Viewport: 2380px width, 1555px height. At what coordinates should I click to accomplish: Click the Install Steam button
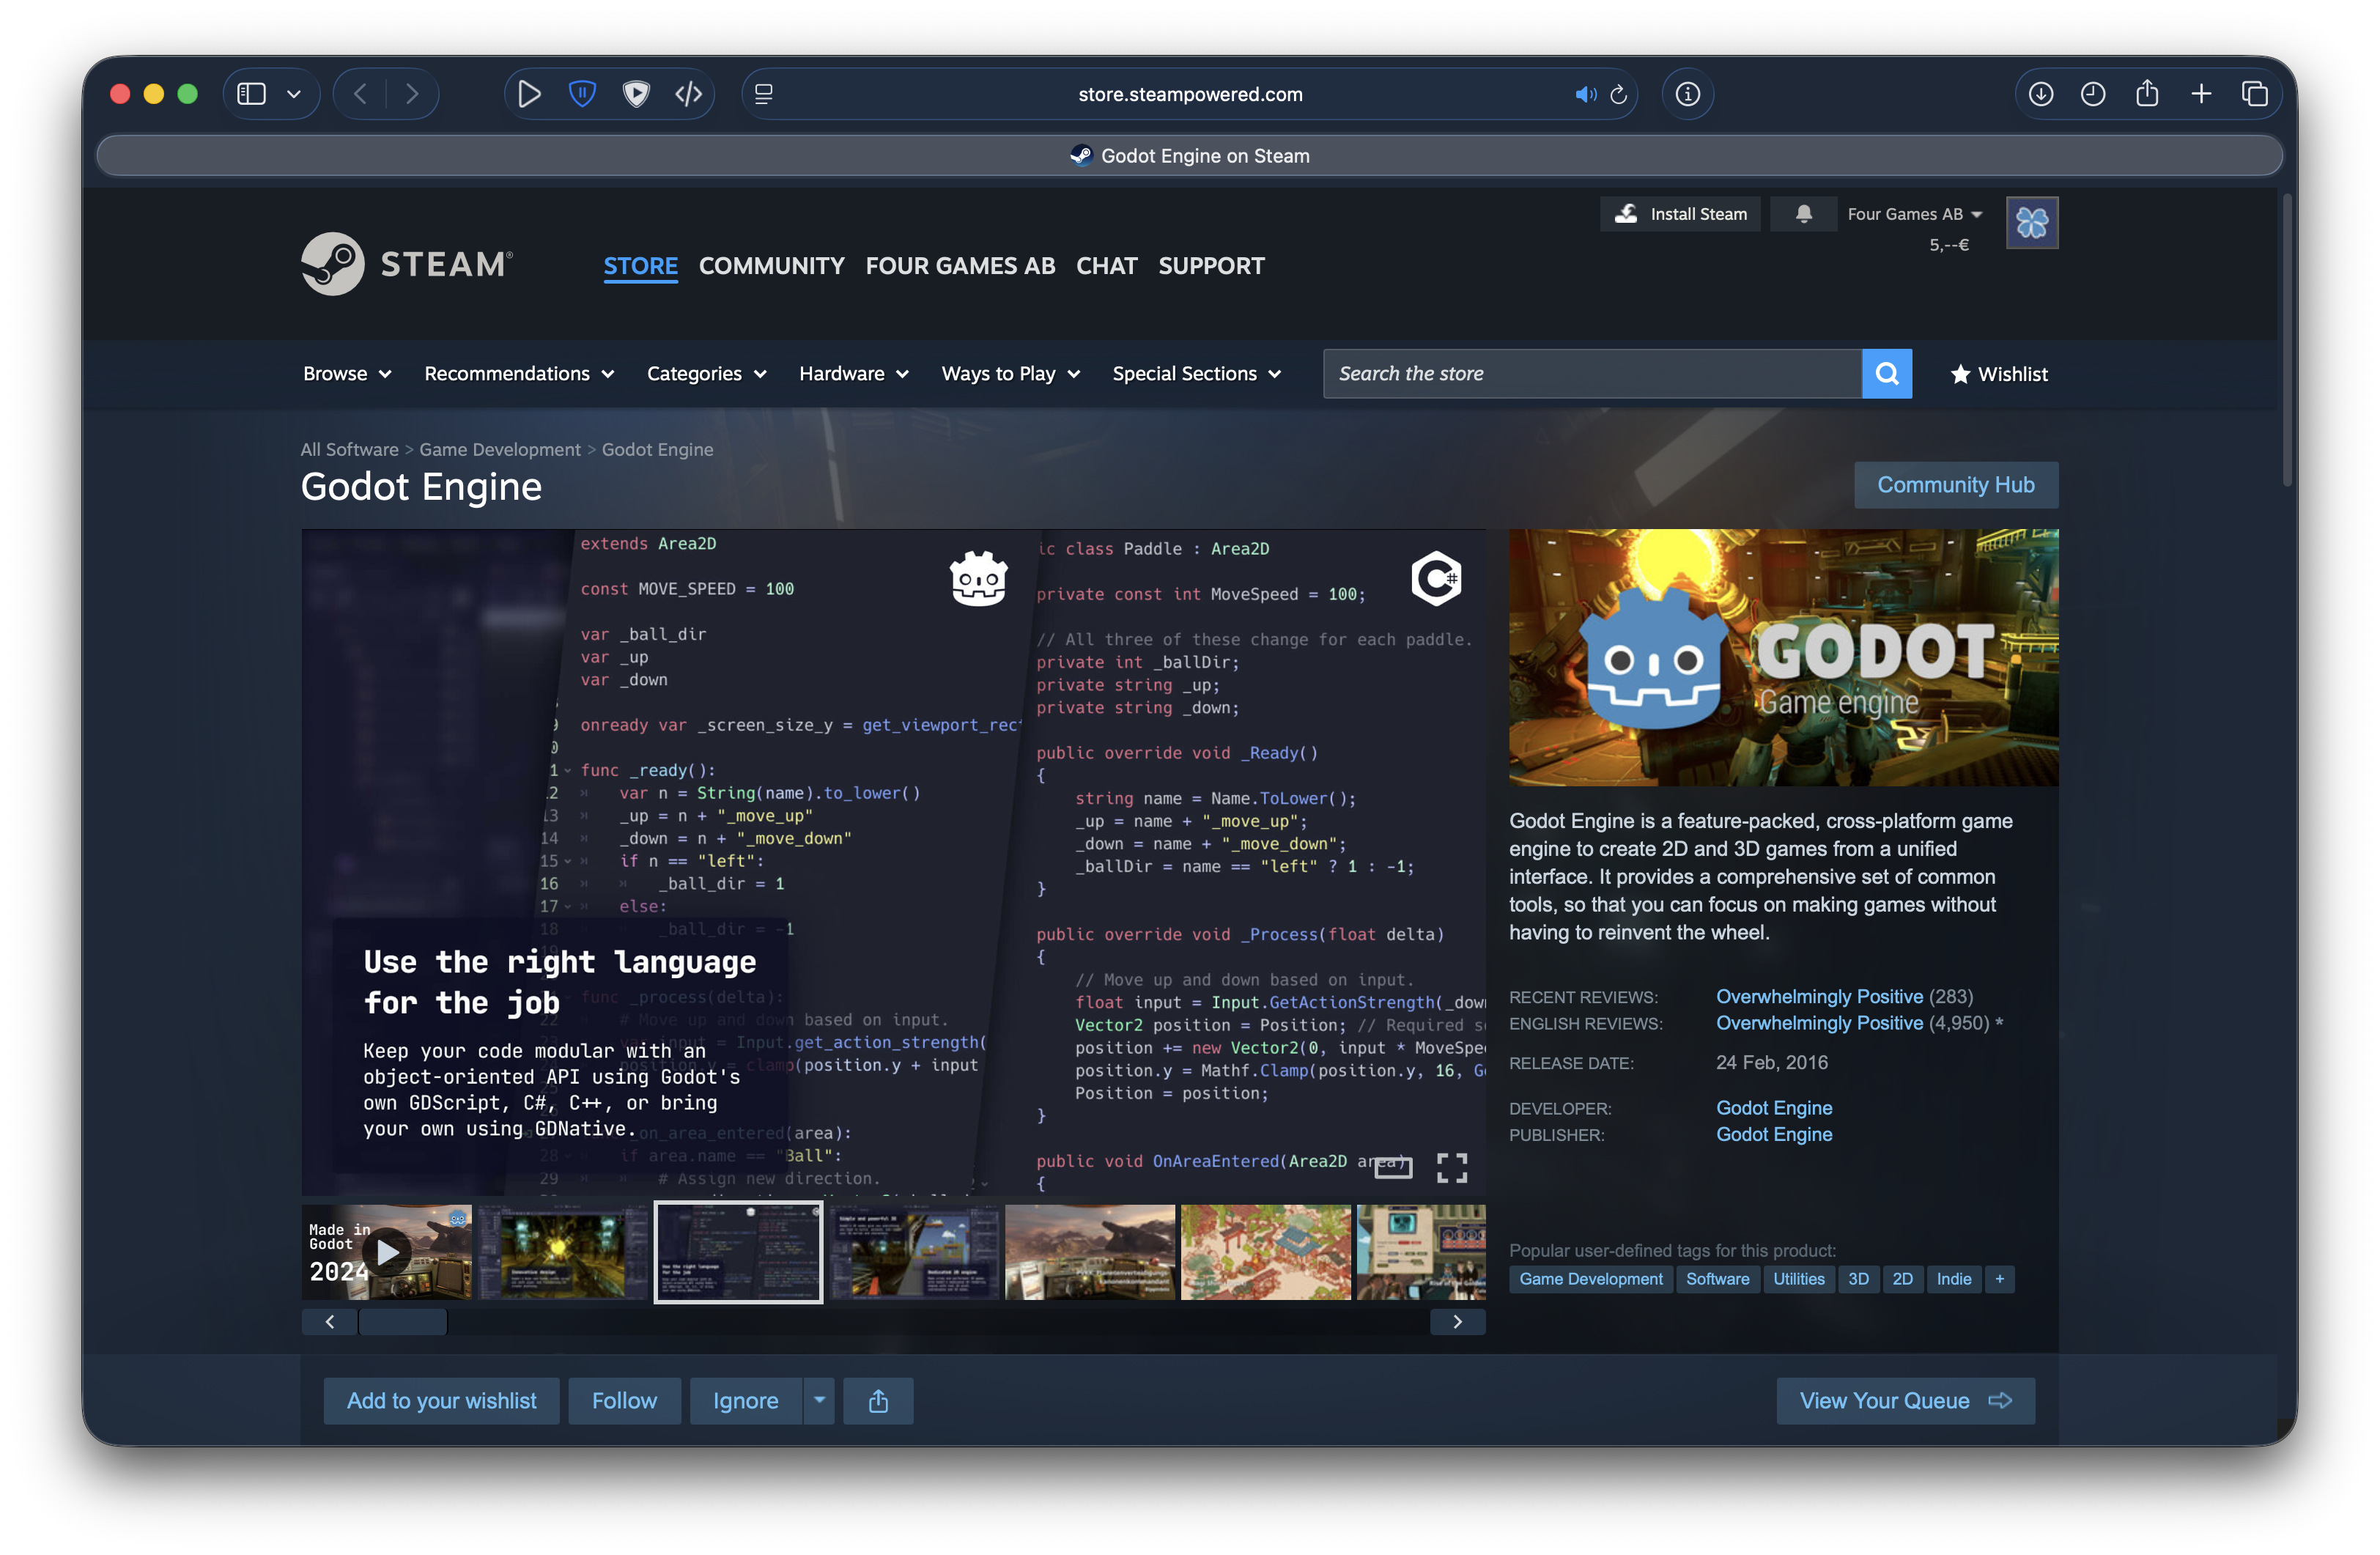point(1681,214)
